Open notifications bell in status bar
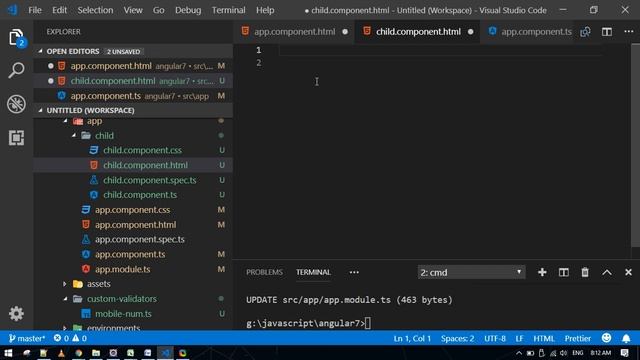The height and width of the screenshot is (360, 640). (x=626, y=338)
